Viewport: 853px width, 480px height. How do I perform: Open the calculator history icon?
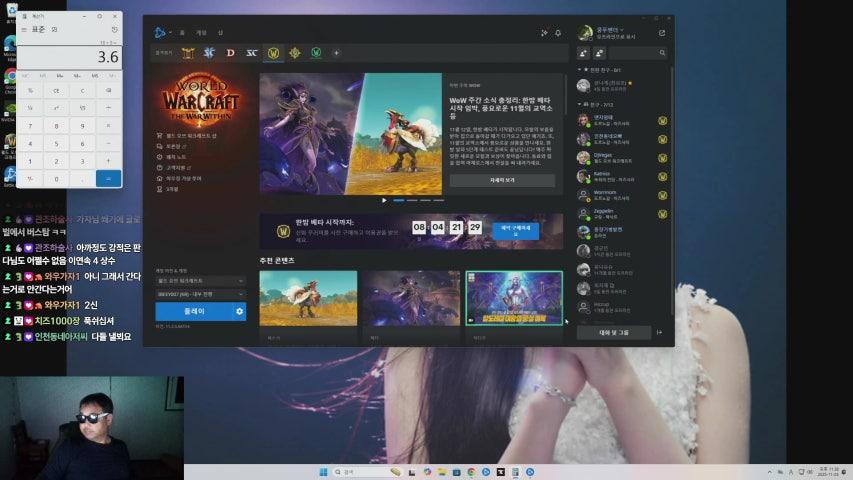(114, 30)
